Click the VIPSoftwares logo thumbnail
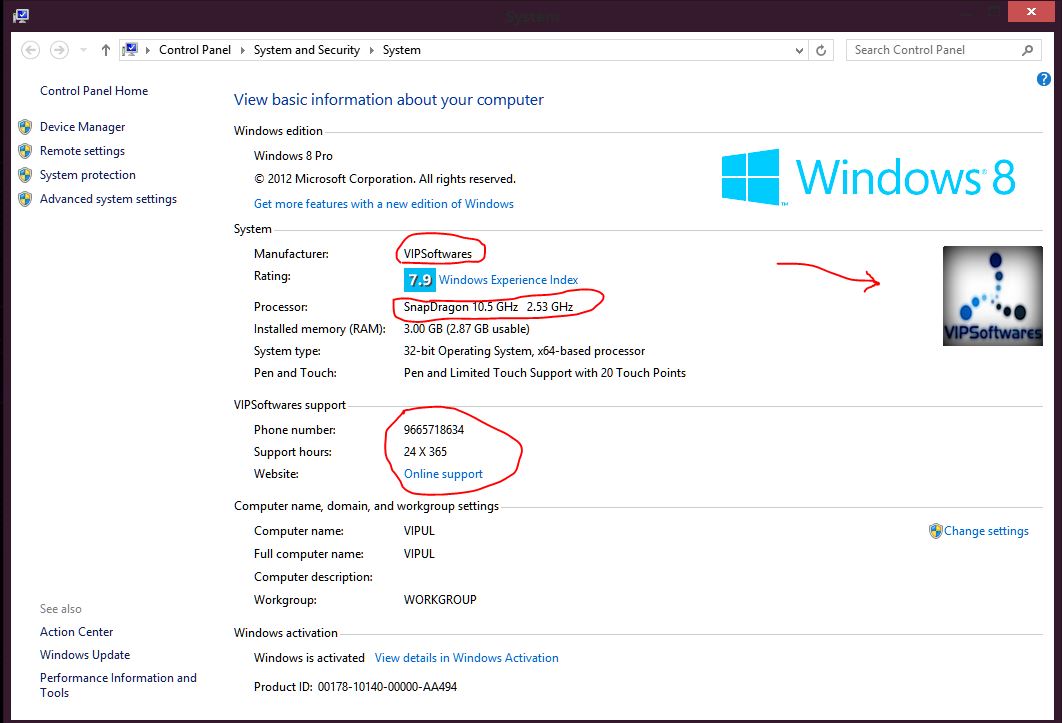Viewport: 1062px width, 723px height. [992, 295]
